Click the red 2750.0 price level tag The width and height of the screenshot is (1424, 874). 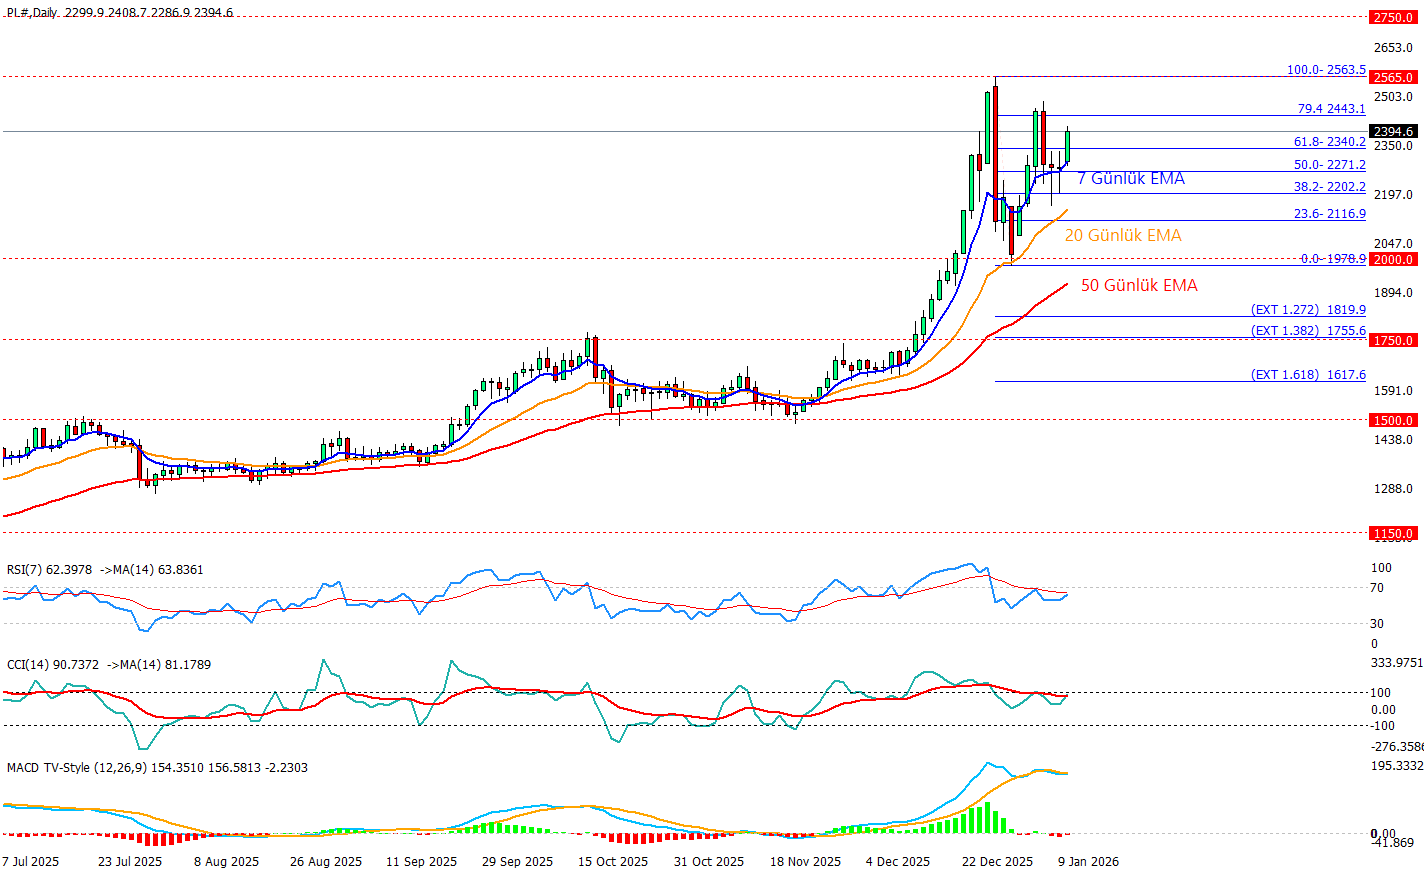point(1393,17)
